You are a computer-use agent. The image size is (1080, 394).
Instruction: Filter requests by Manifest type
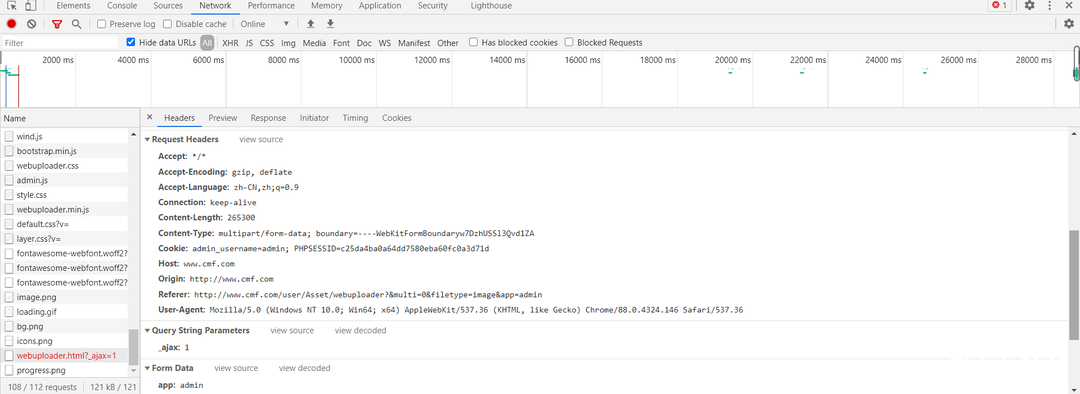pyautogui.click(x=414, y=43)
